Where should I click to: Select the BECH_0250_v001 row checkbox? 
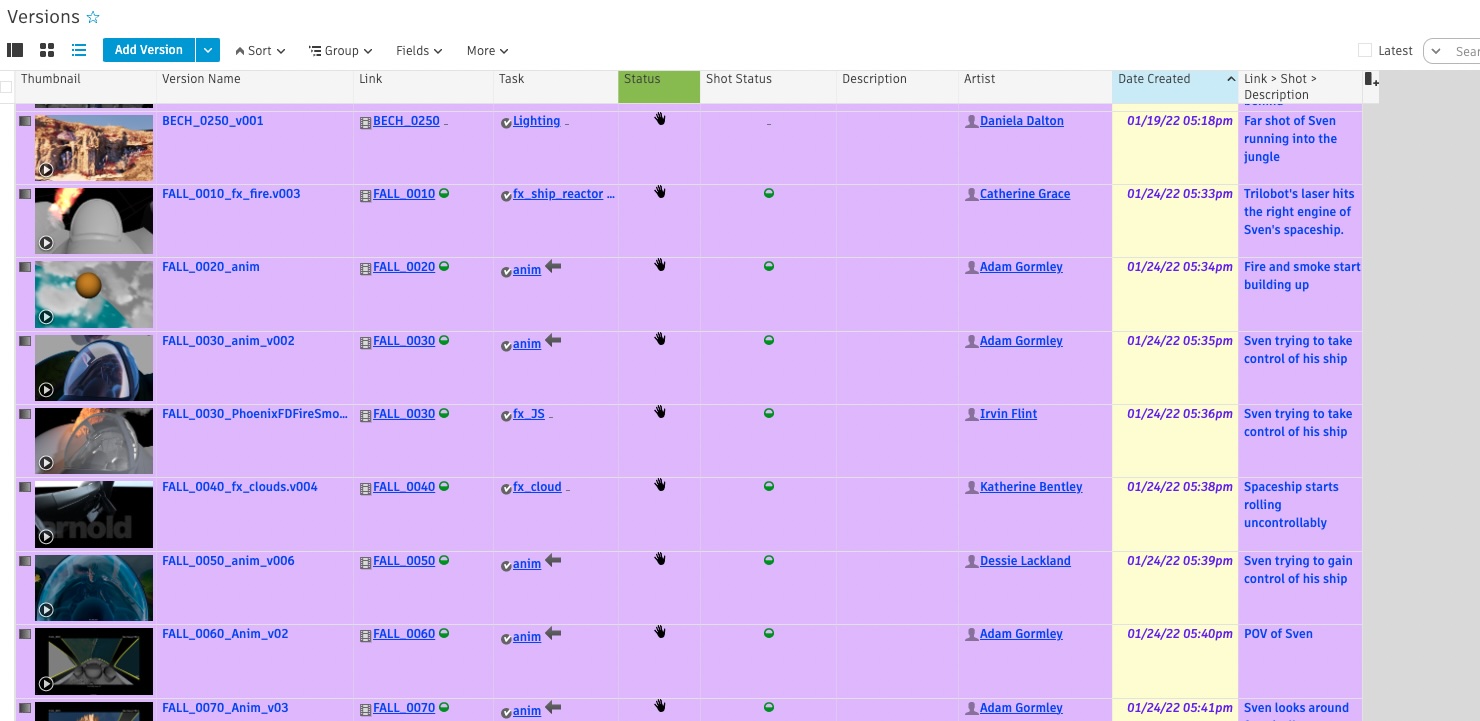(25, 120)
